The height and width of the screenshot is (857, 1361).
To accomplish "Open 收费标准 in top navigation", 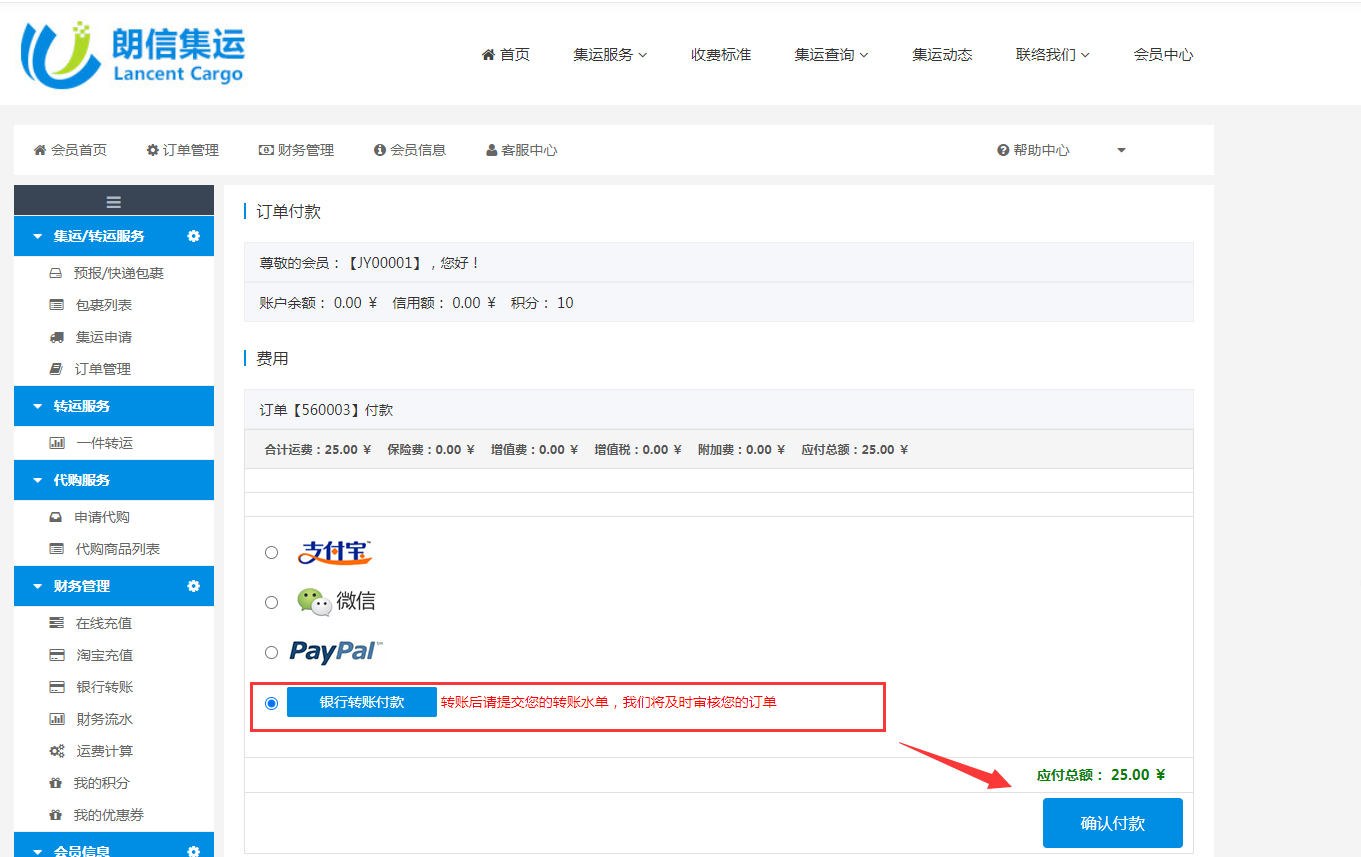I will click(721, 55).
